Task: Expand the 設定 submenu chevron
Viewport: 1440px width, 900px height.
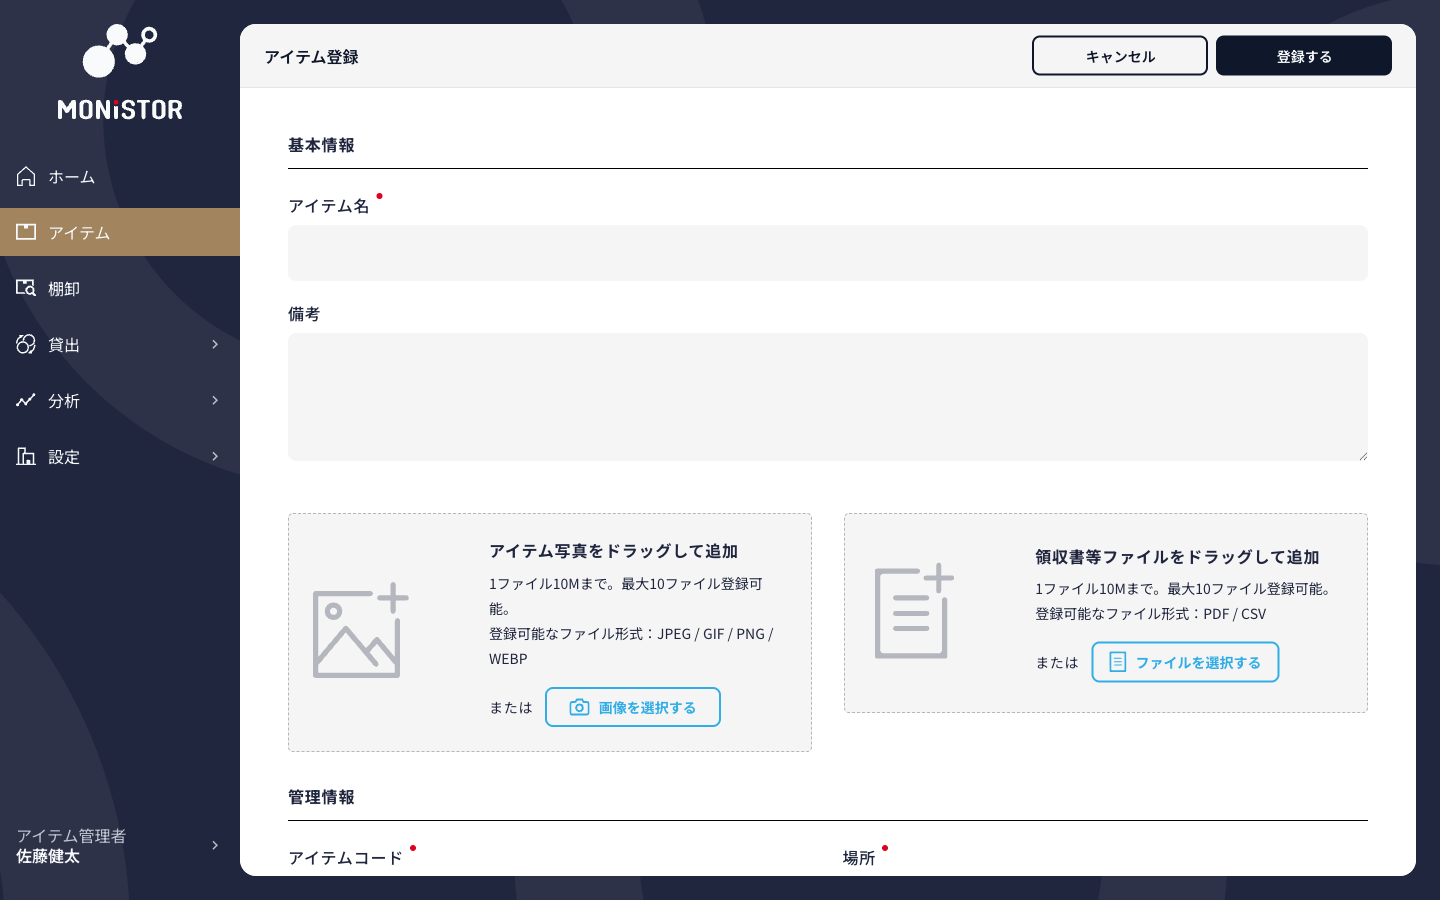Action: coord(214,456)
